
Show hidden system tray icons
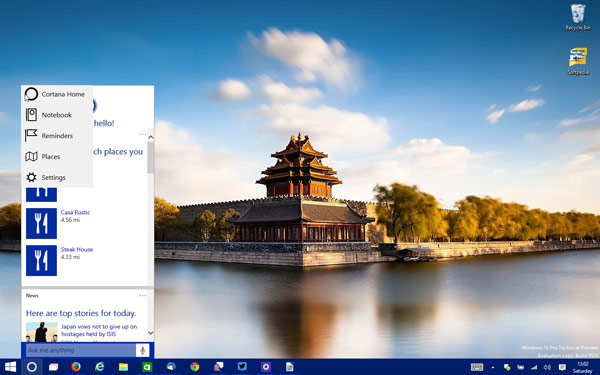click(x=493, y=367)
